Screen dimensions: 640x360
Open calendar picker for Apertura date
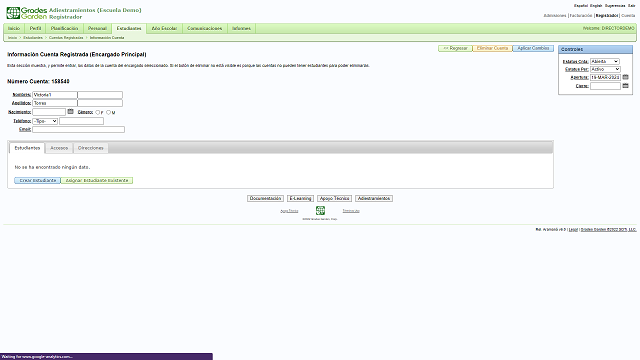625,77
